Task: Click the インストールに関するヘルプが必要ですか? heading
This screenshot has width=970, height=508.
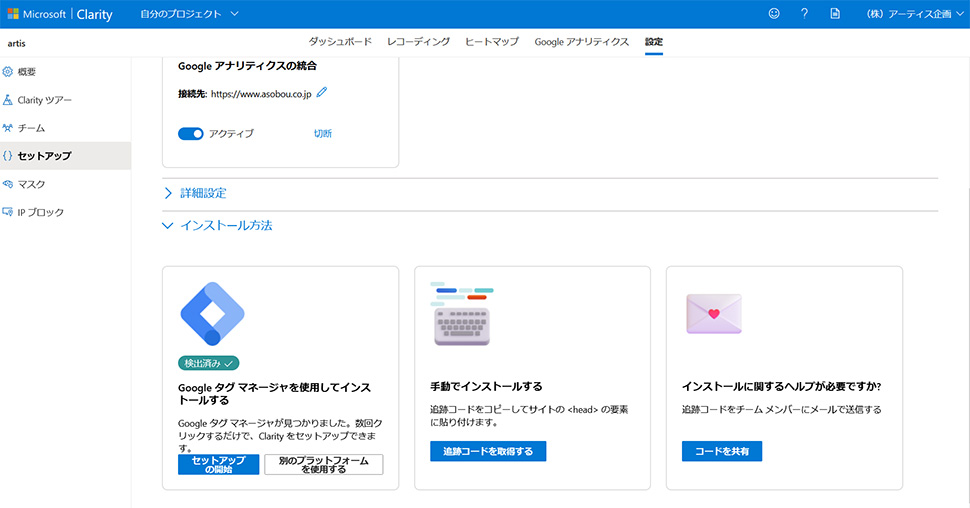Action: tap(781, 387)
